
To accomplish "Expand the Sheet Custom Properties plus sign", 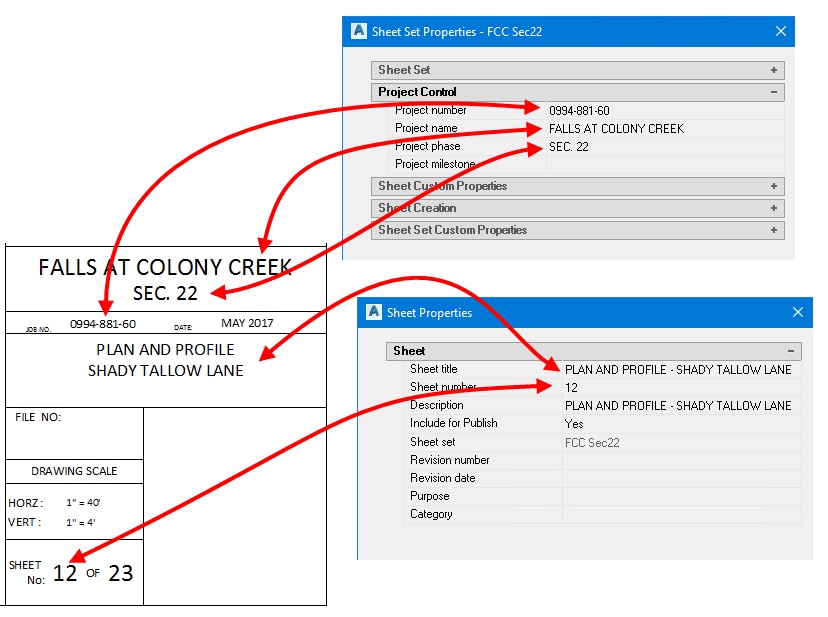I will click(774, 186).
